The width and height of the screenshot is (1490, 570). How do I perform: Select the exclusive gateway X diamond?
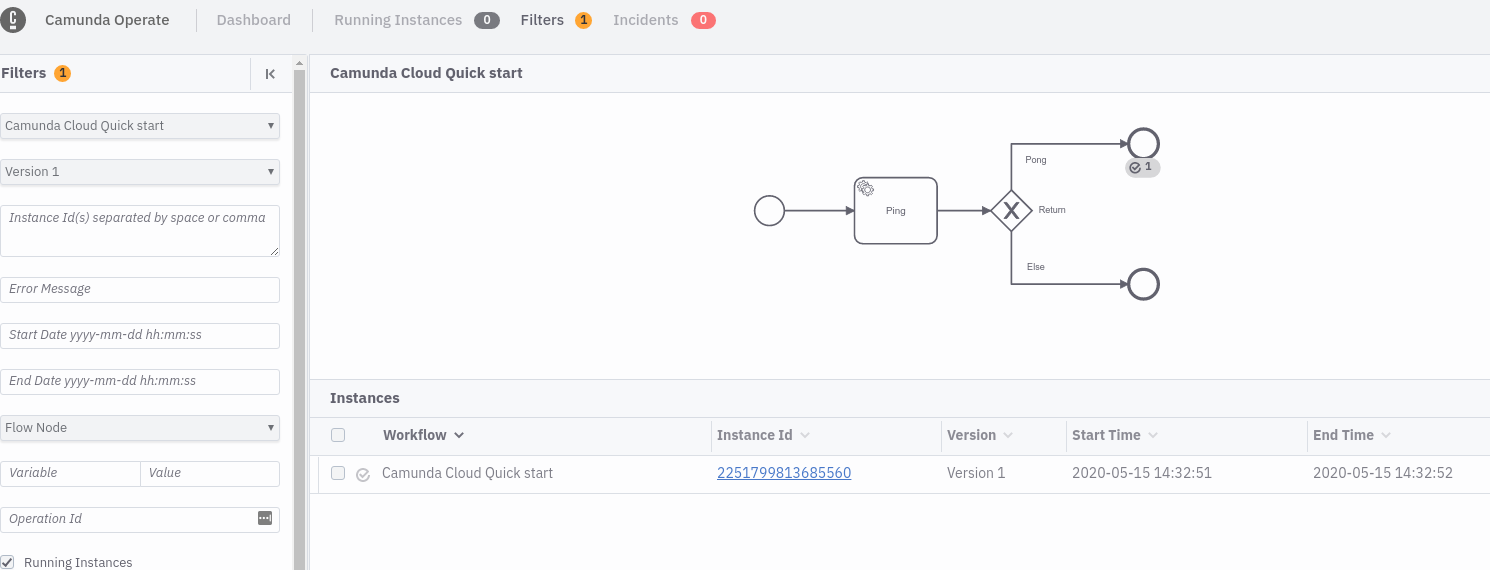[x=1011, y=211]
